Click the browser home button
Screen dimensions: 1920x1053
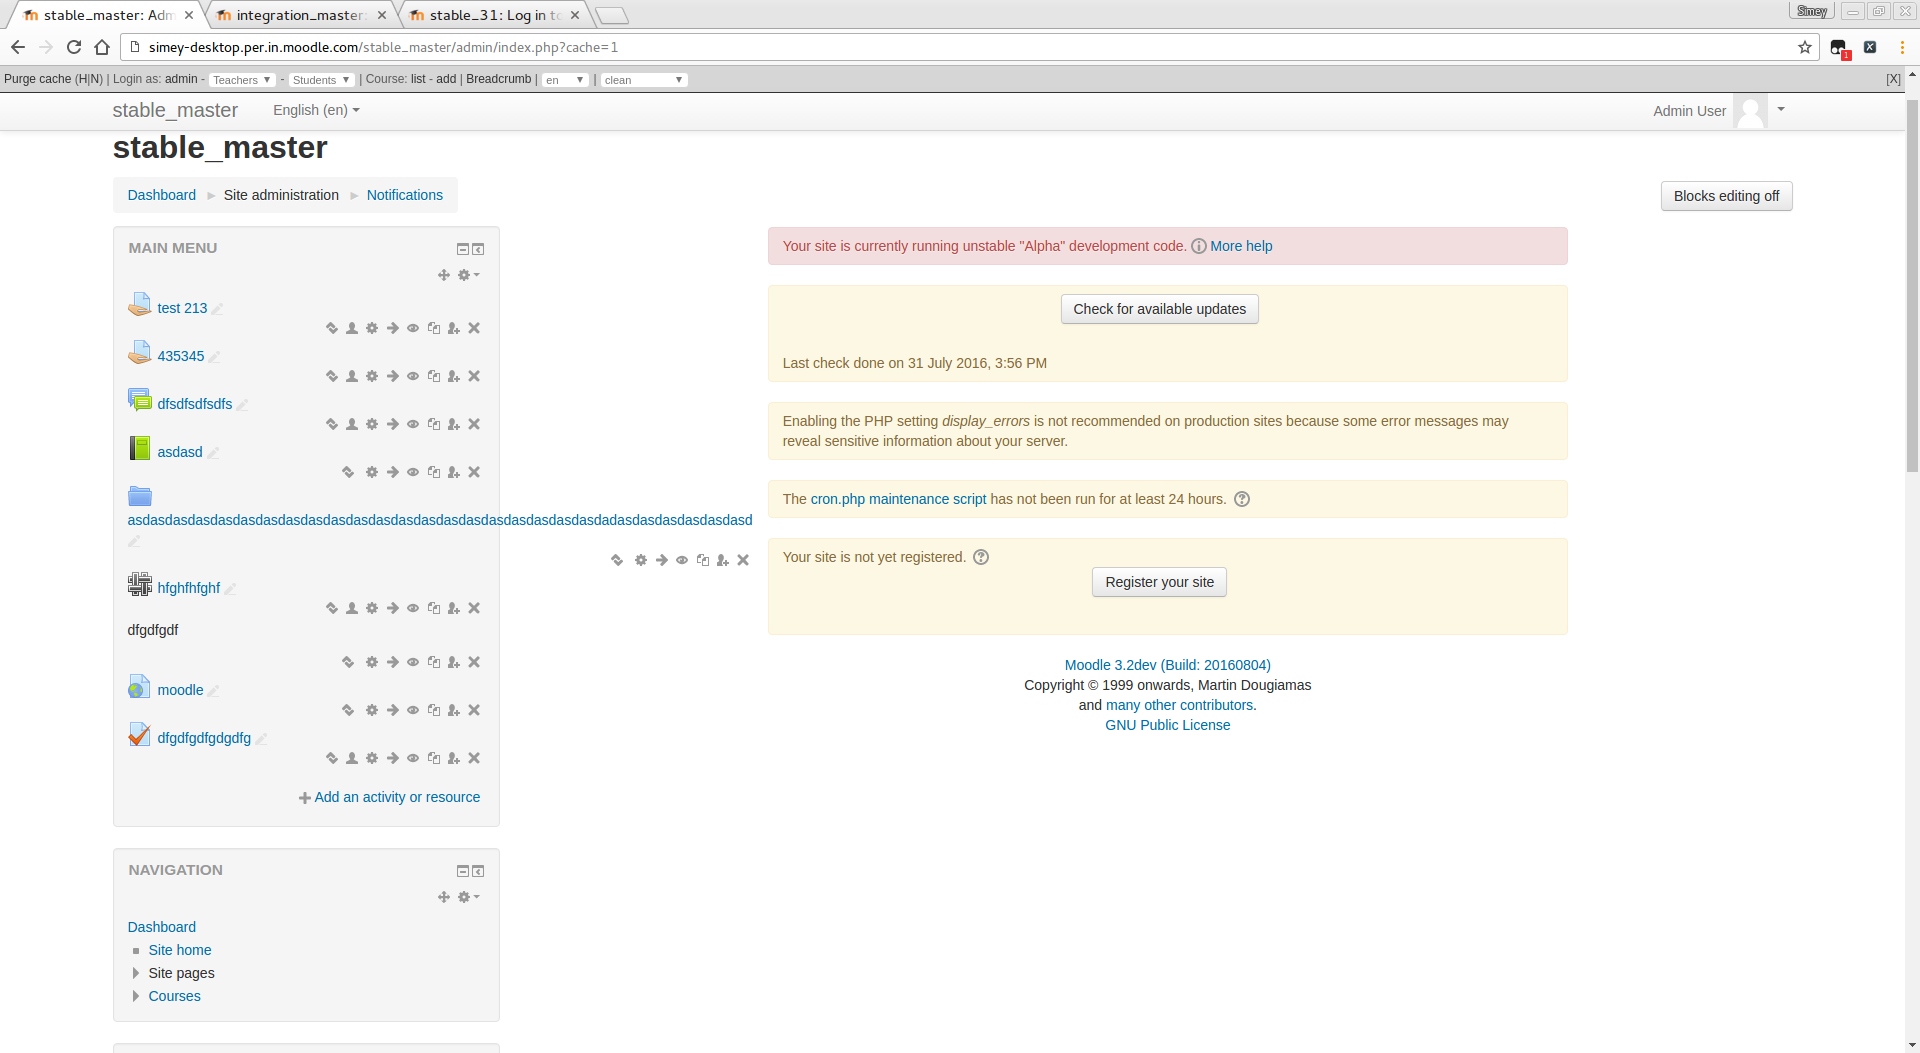coord(102,47)
